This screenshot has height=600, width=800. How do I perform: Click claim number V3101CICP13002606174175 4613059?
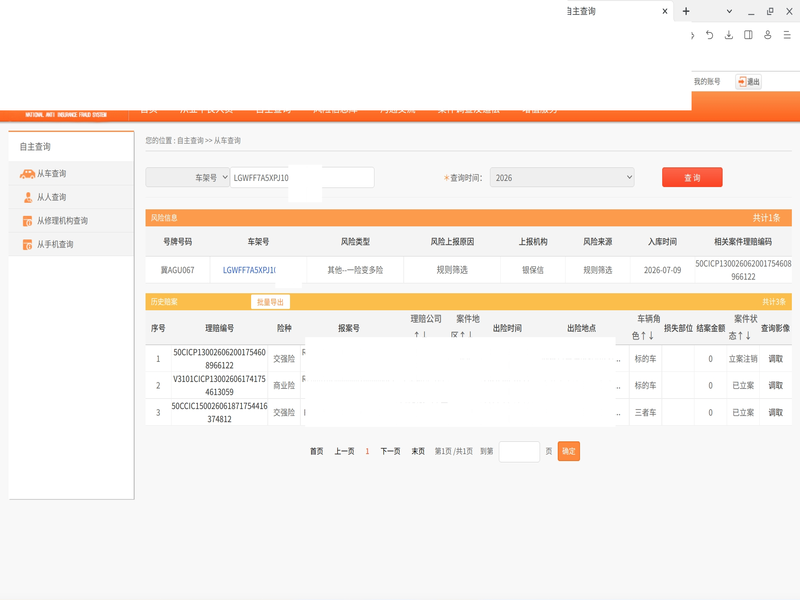coord(219,386)
